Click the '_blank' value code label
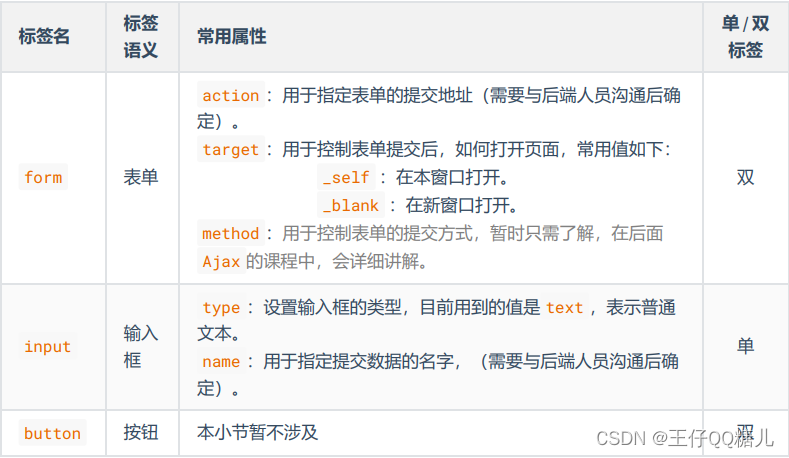The image size is (789, 458). [351, 206]
